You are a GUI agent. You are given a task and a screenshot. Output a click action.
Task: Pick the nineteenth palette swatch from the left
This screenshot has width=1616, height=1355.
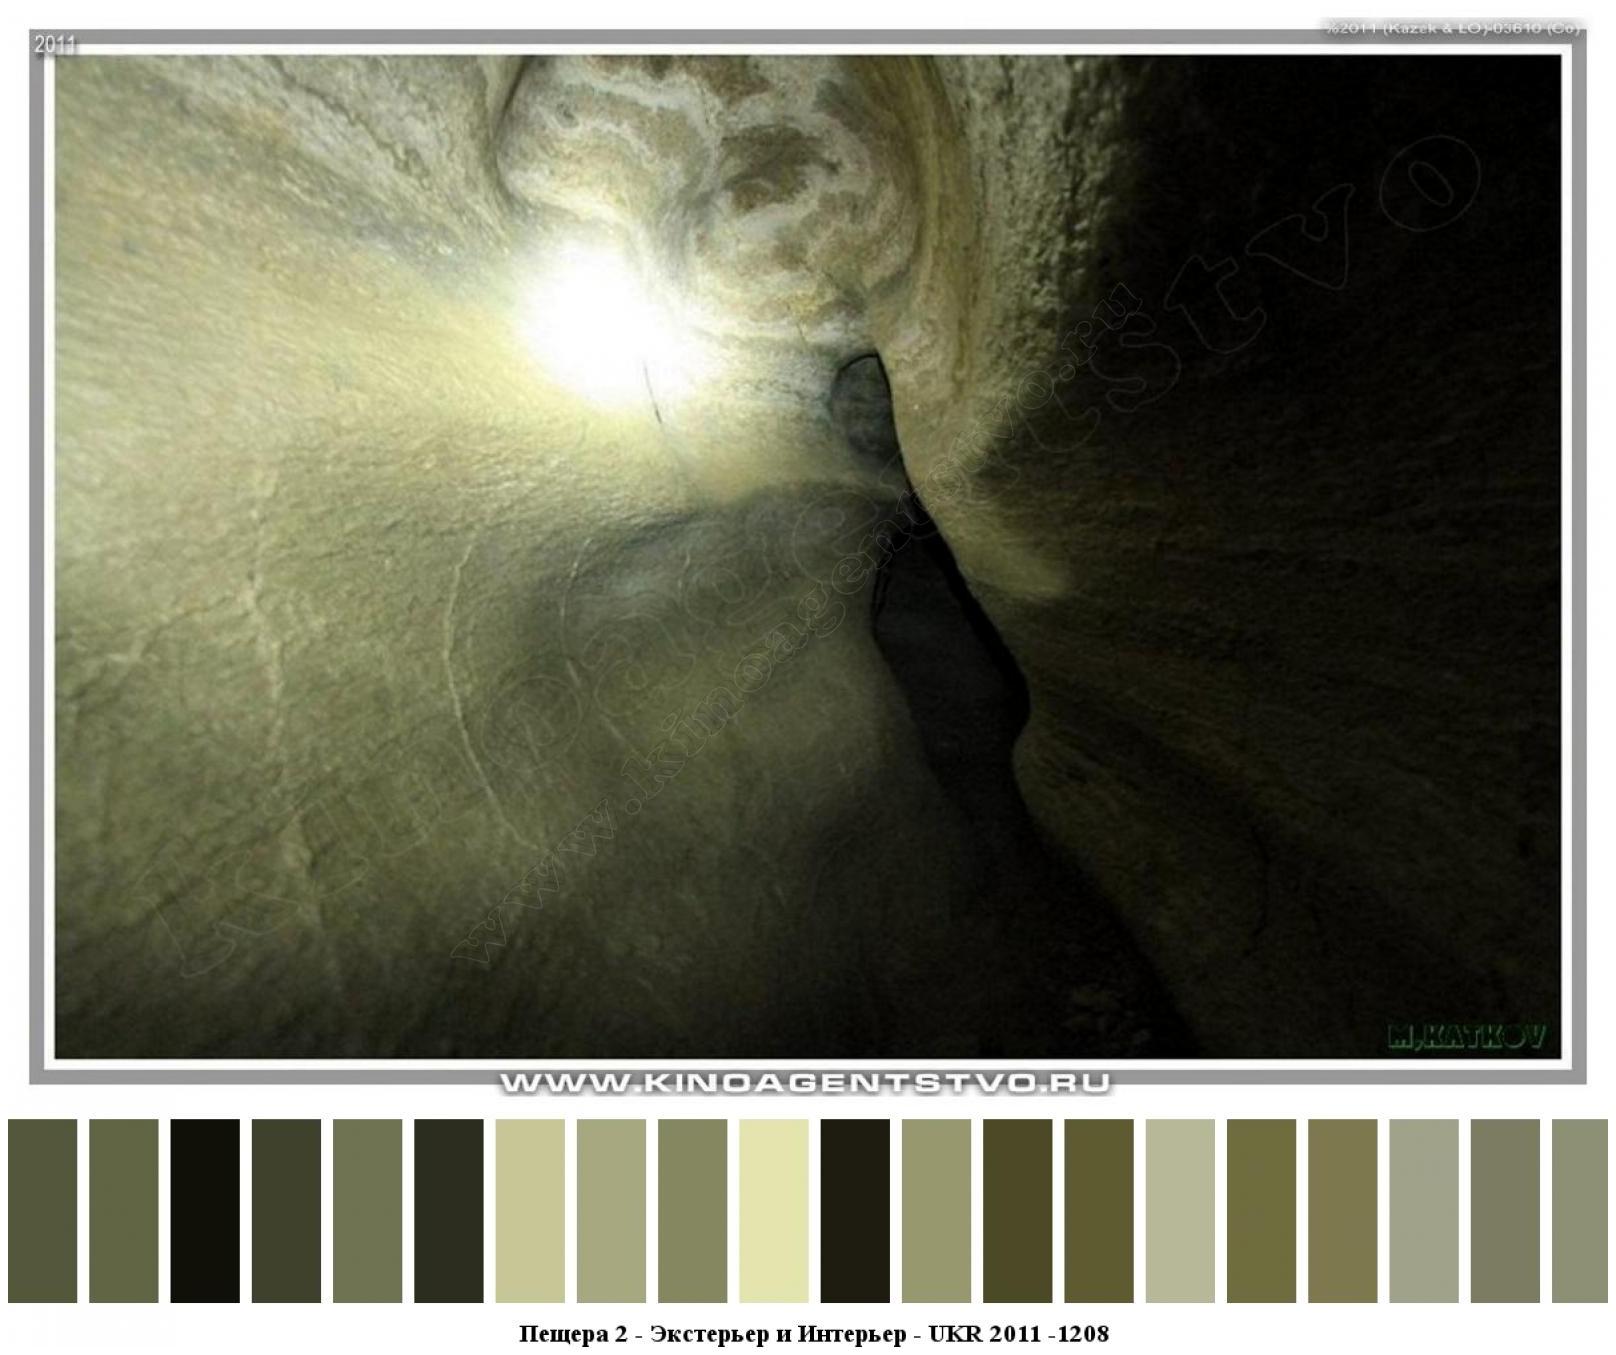[x=1506, y=1210]
